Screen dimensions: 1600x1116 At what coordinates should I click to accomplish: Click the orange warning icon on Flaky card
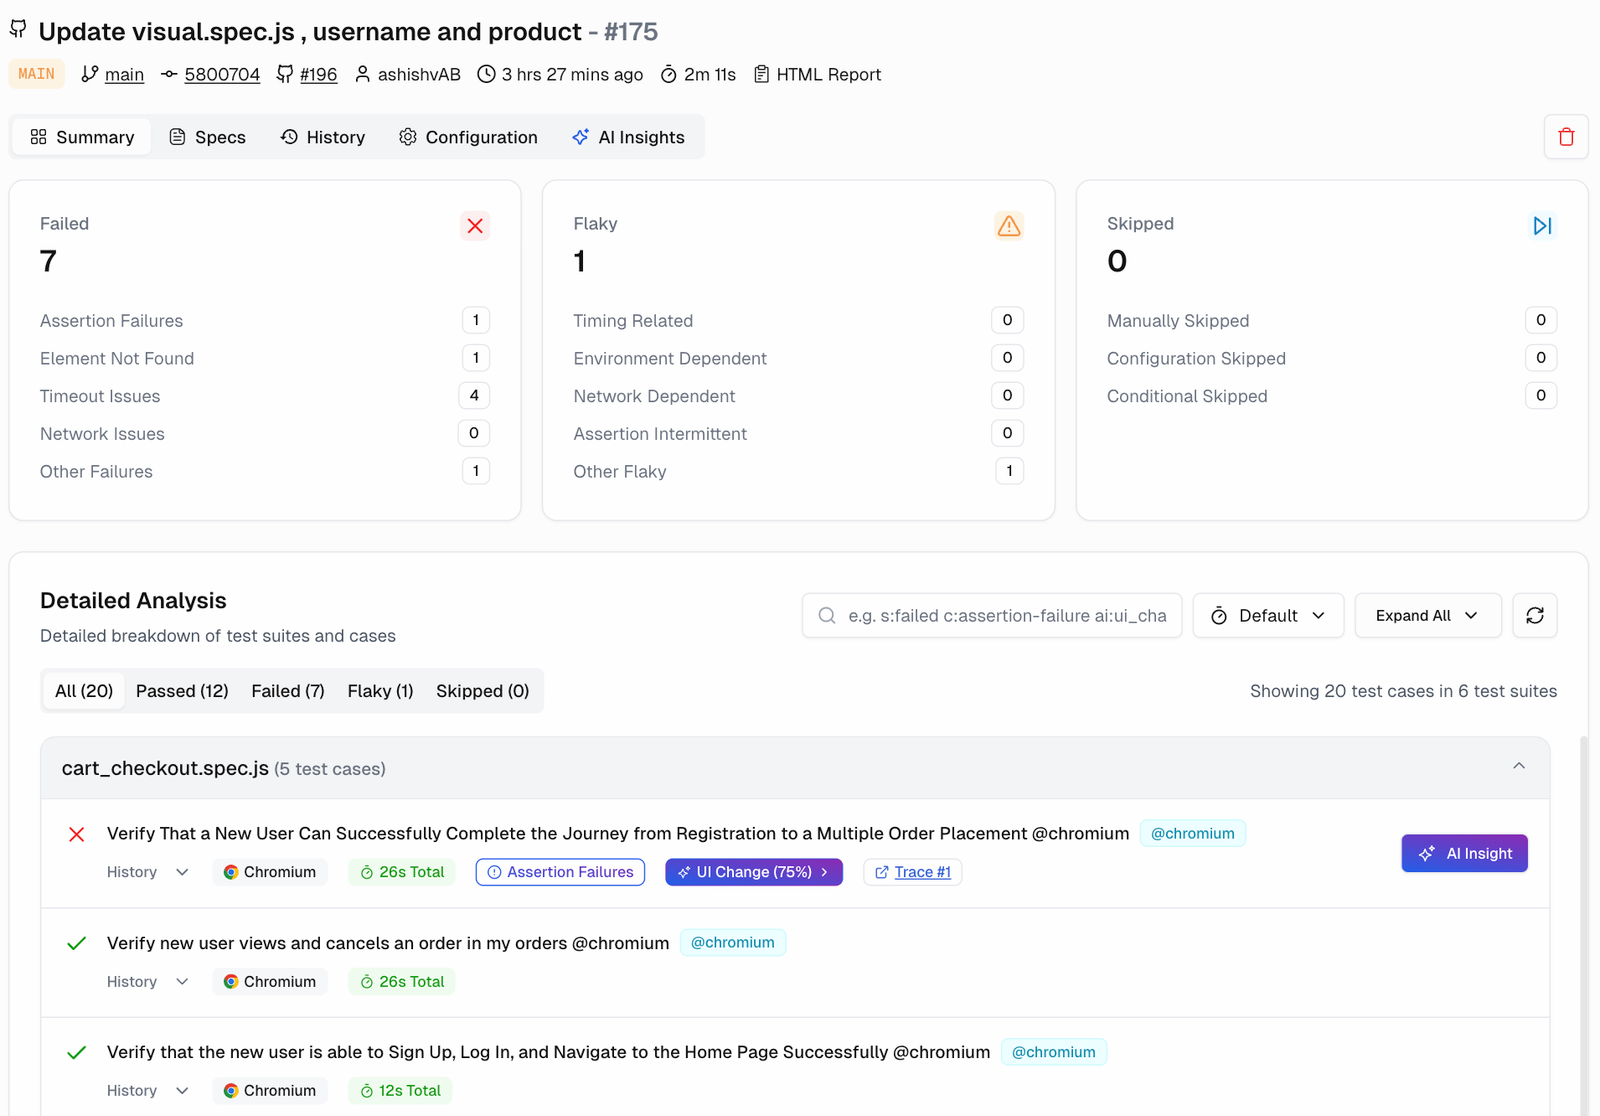pyautogui.click(x=1008, y=226)
